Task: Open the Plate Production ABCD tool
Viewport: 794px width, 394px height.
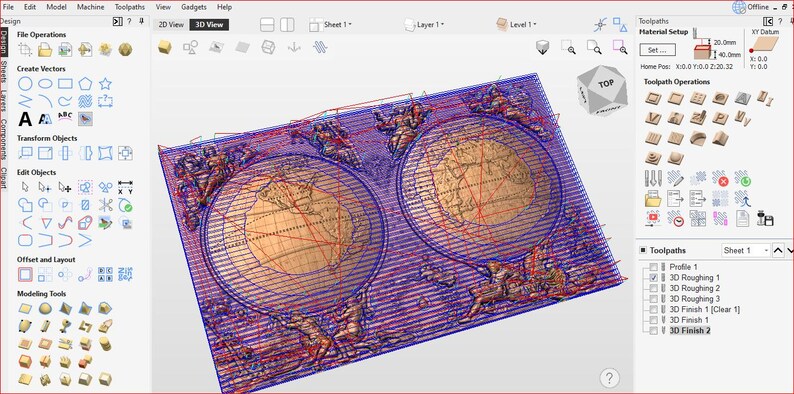Action: click(x=105, y=274)
